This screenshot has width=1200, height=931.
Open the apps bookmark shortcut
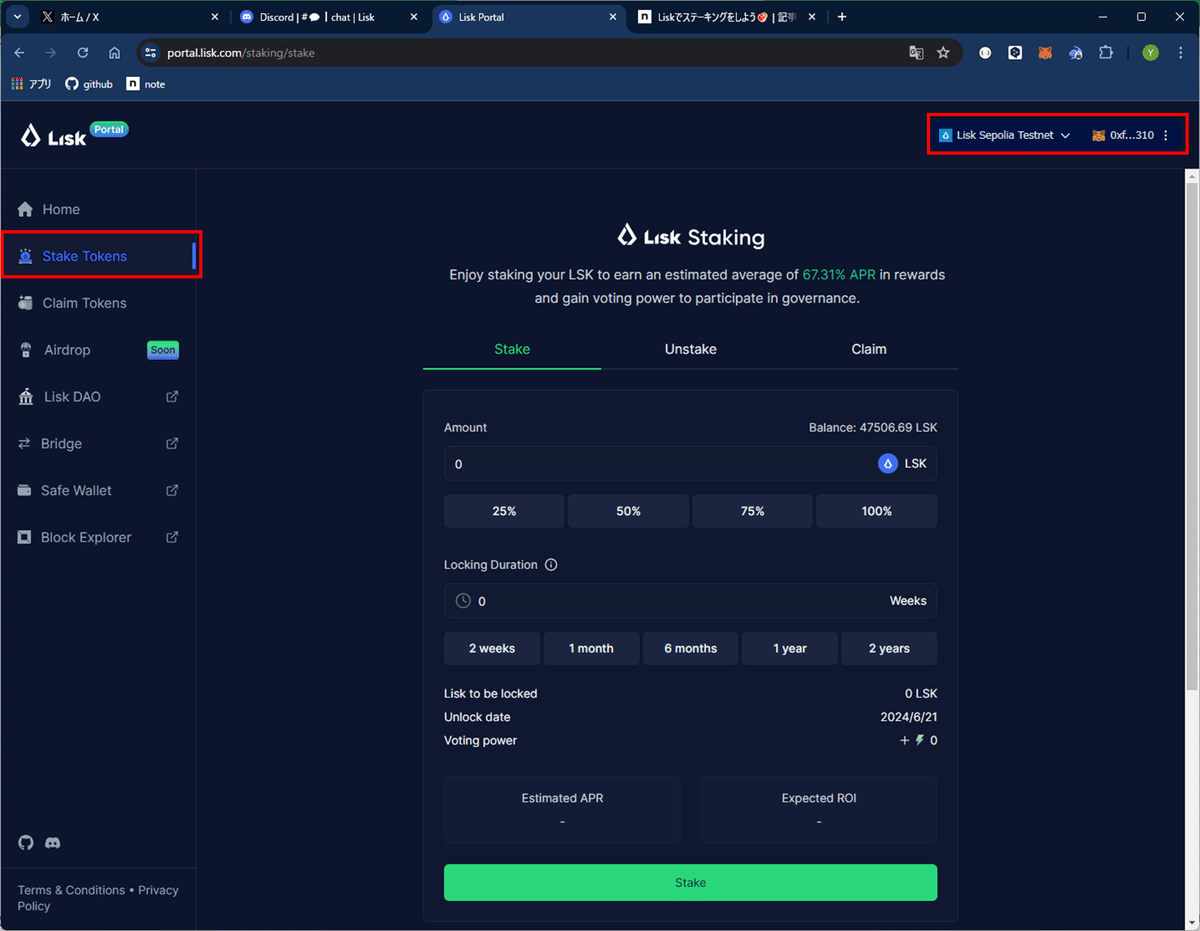pos(32,84)
